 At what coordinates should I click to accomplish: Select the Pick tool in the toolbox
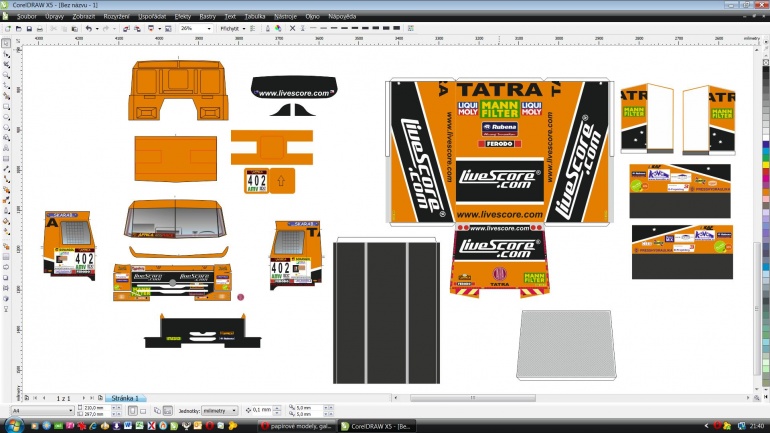[6, 44]
